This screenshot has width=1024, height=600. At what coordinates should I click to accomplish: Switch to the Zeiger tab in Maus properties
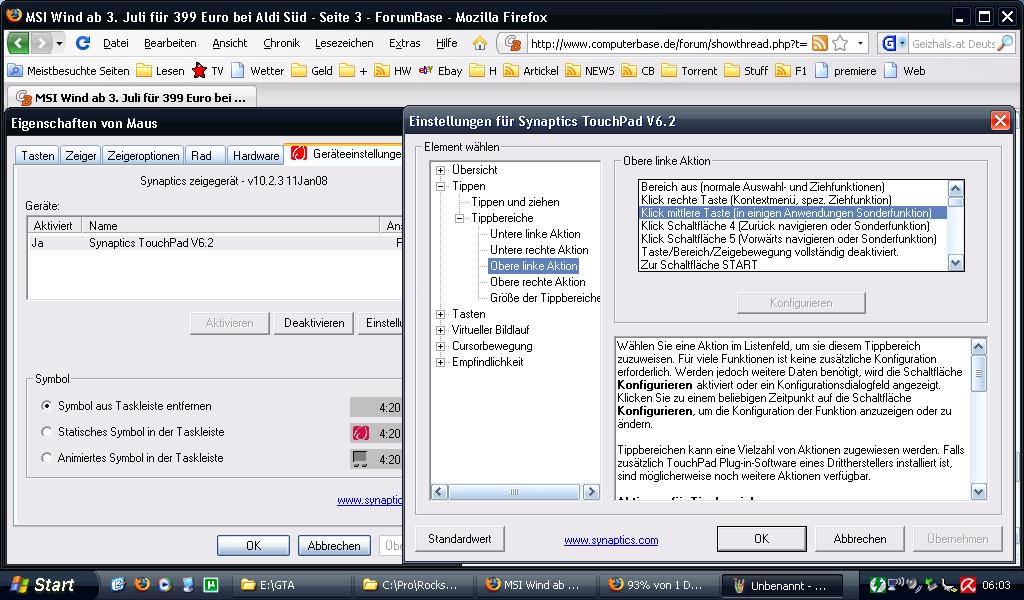(80, 155)
